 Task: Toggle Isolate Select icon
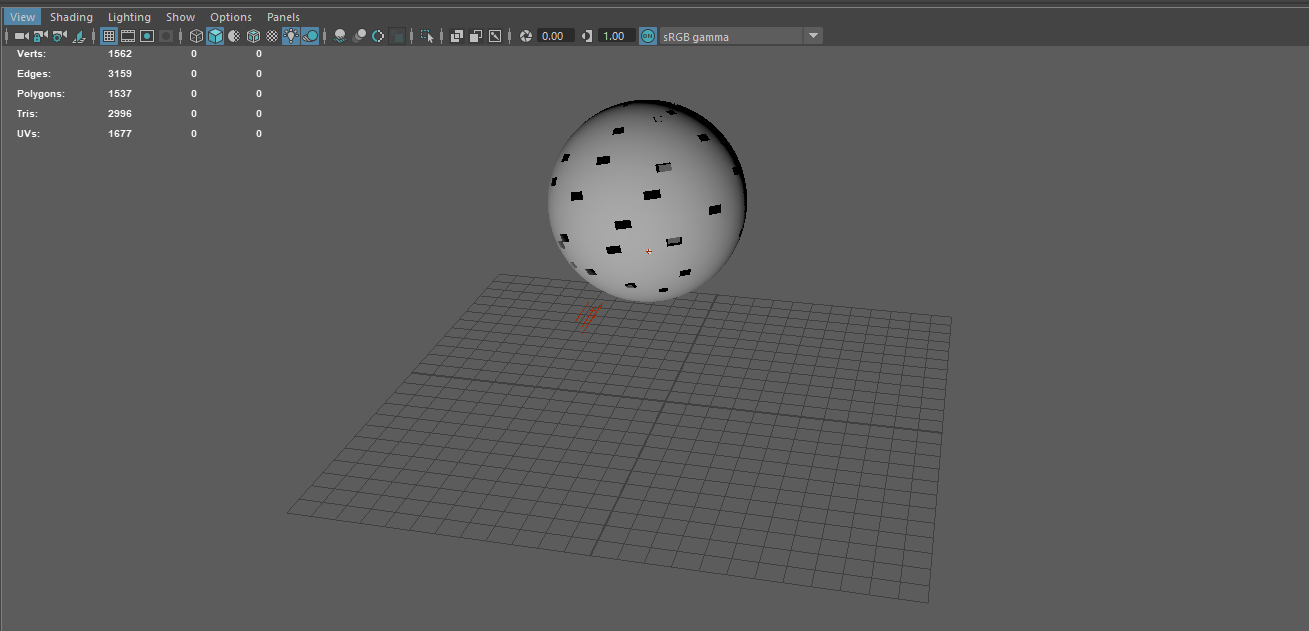click(x=427, y=36)
